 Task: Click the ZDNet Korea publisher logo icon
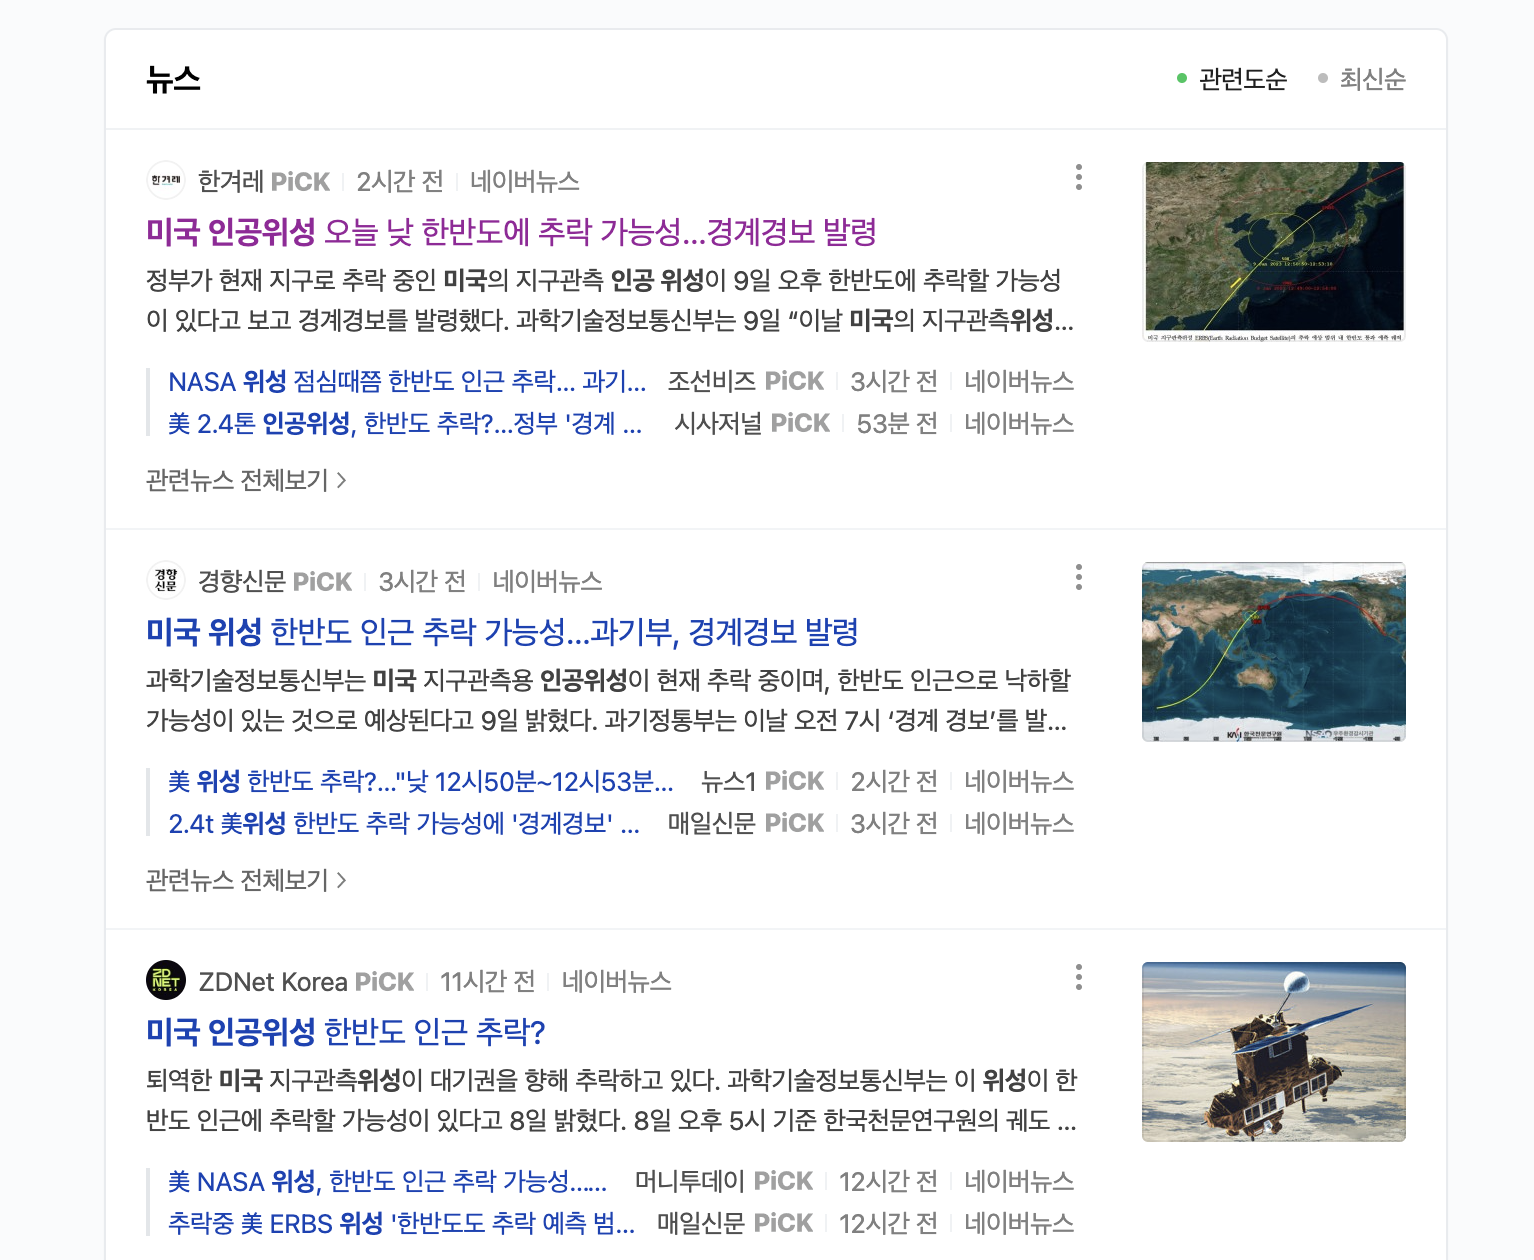166,981
